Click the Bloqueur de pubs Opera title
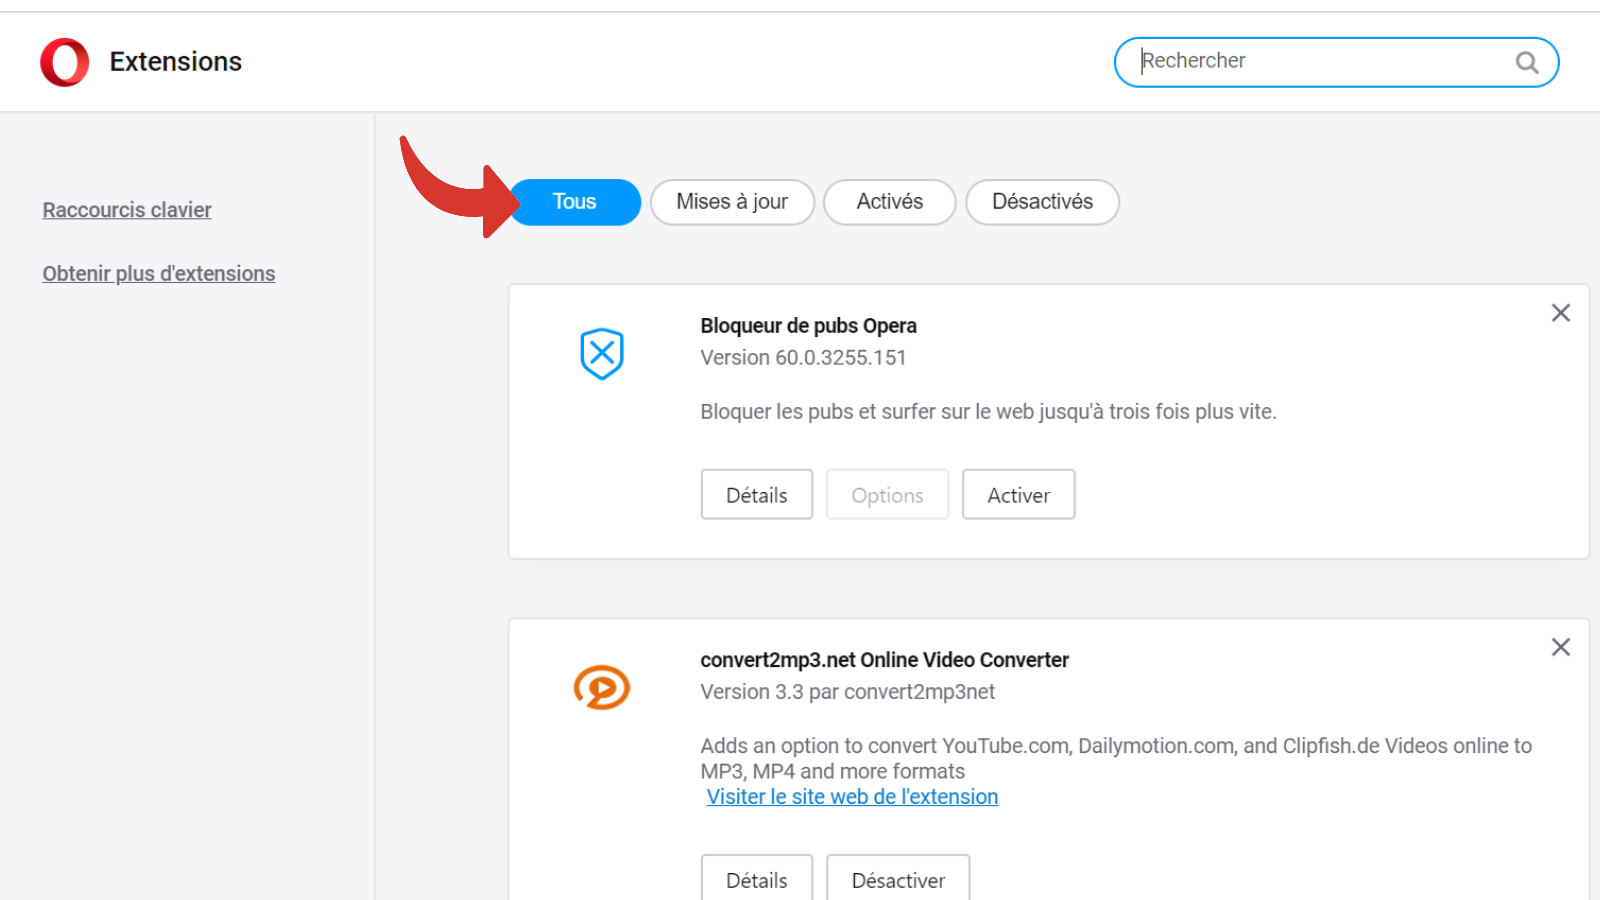The image size is (1600, 900). click(x=808, y=326)
